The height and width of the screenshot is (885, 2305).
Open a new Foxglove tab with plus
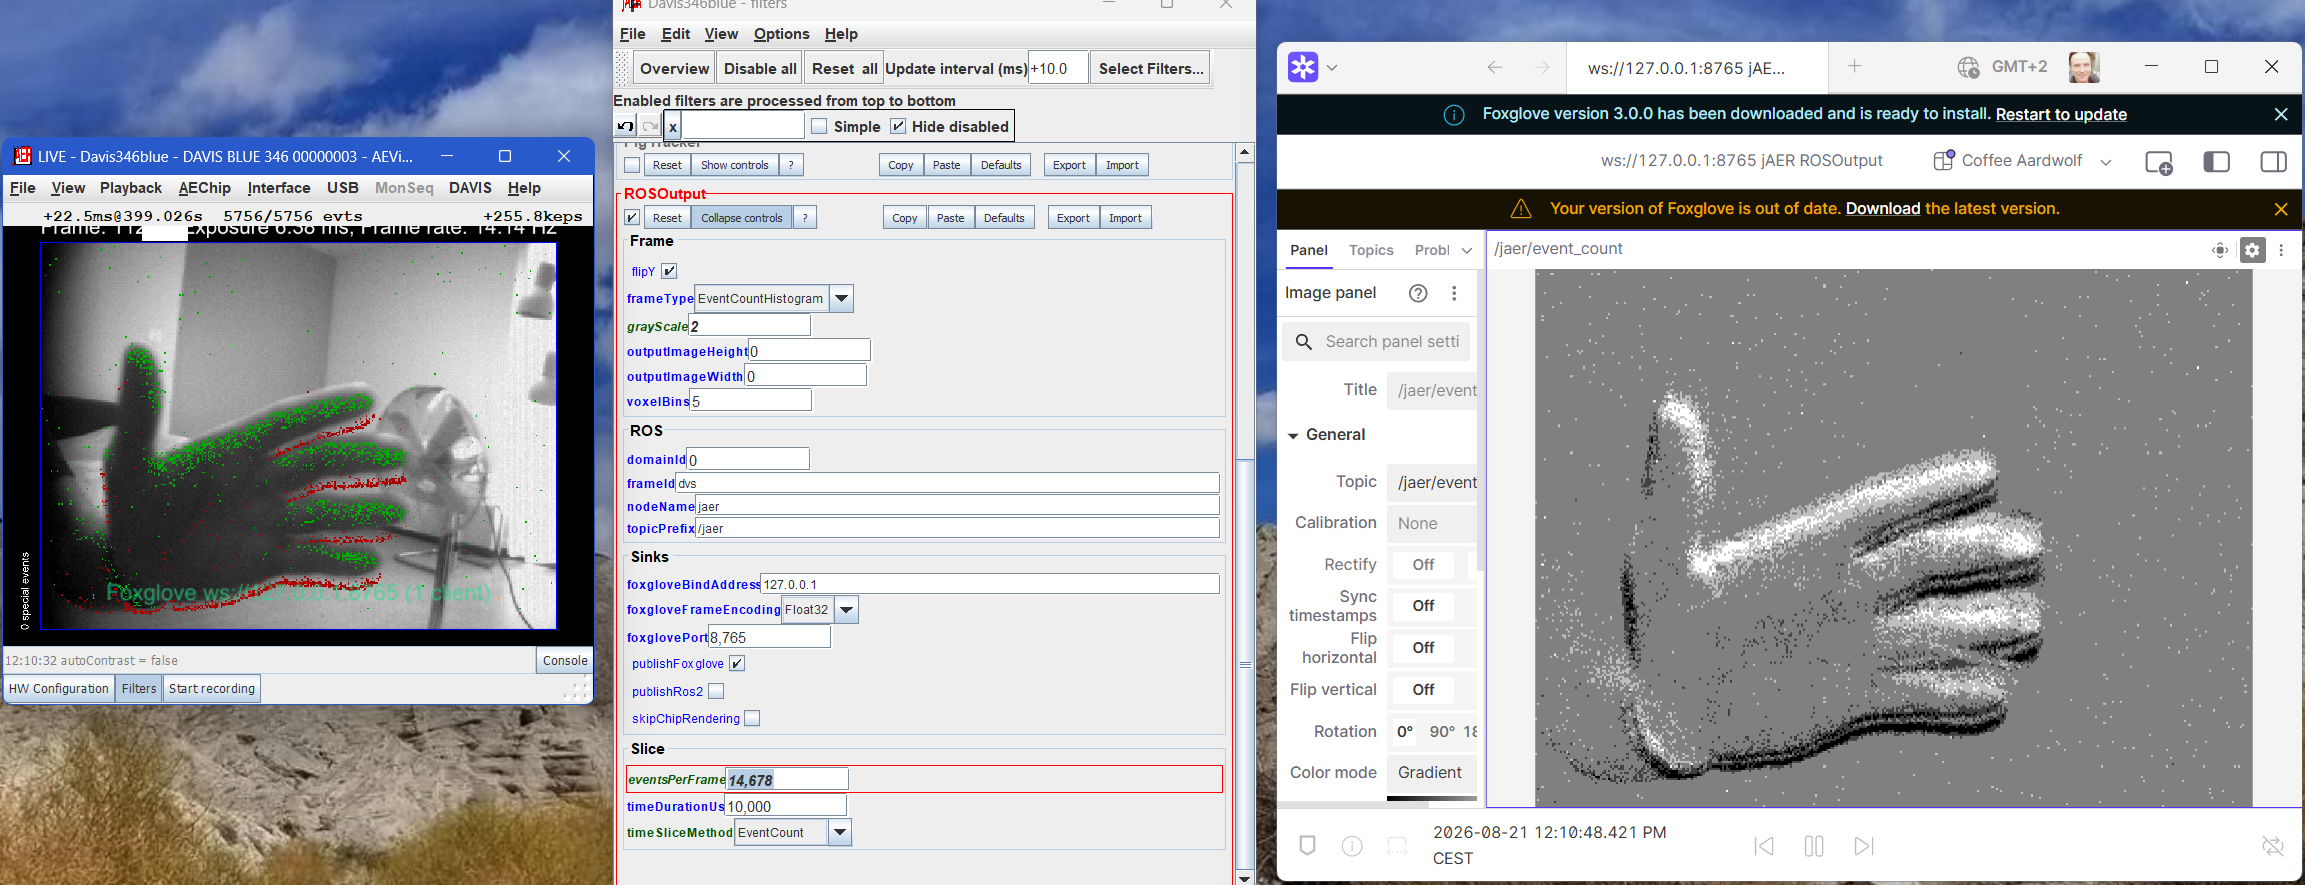point(1854,66)
